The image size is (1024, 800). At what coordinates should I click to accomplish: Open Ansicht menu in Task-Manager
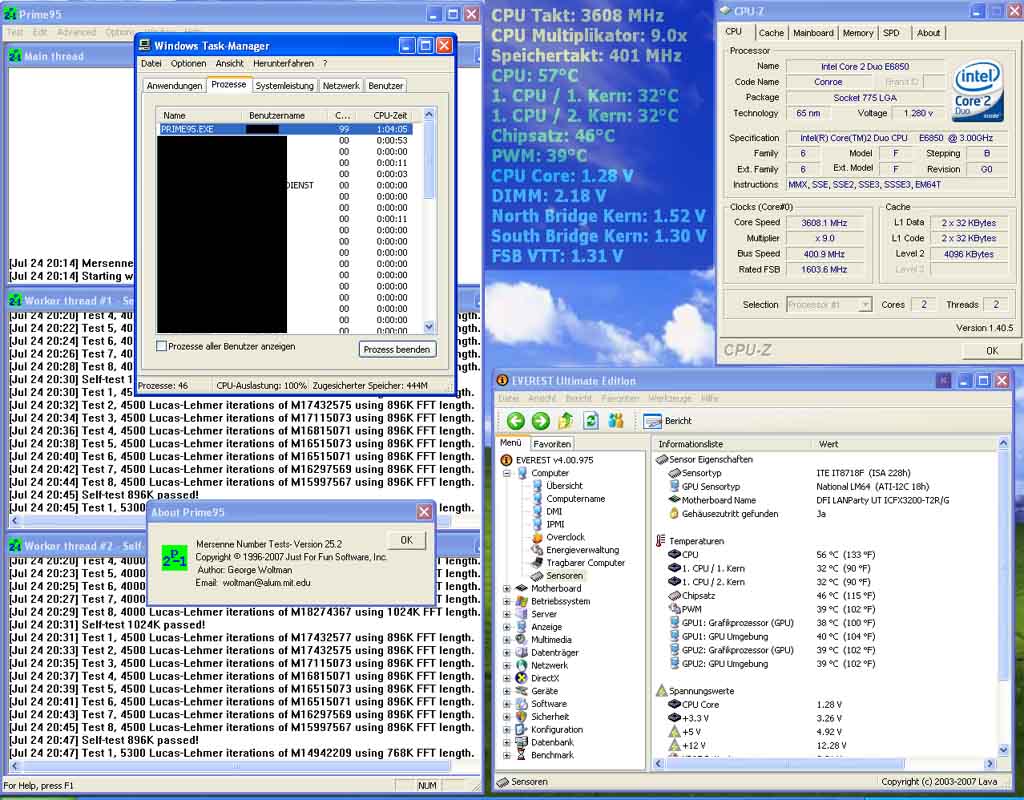(229, 64)
